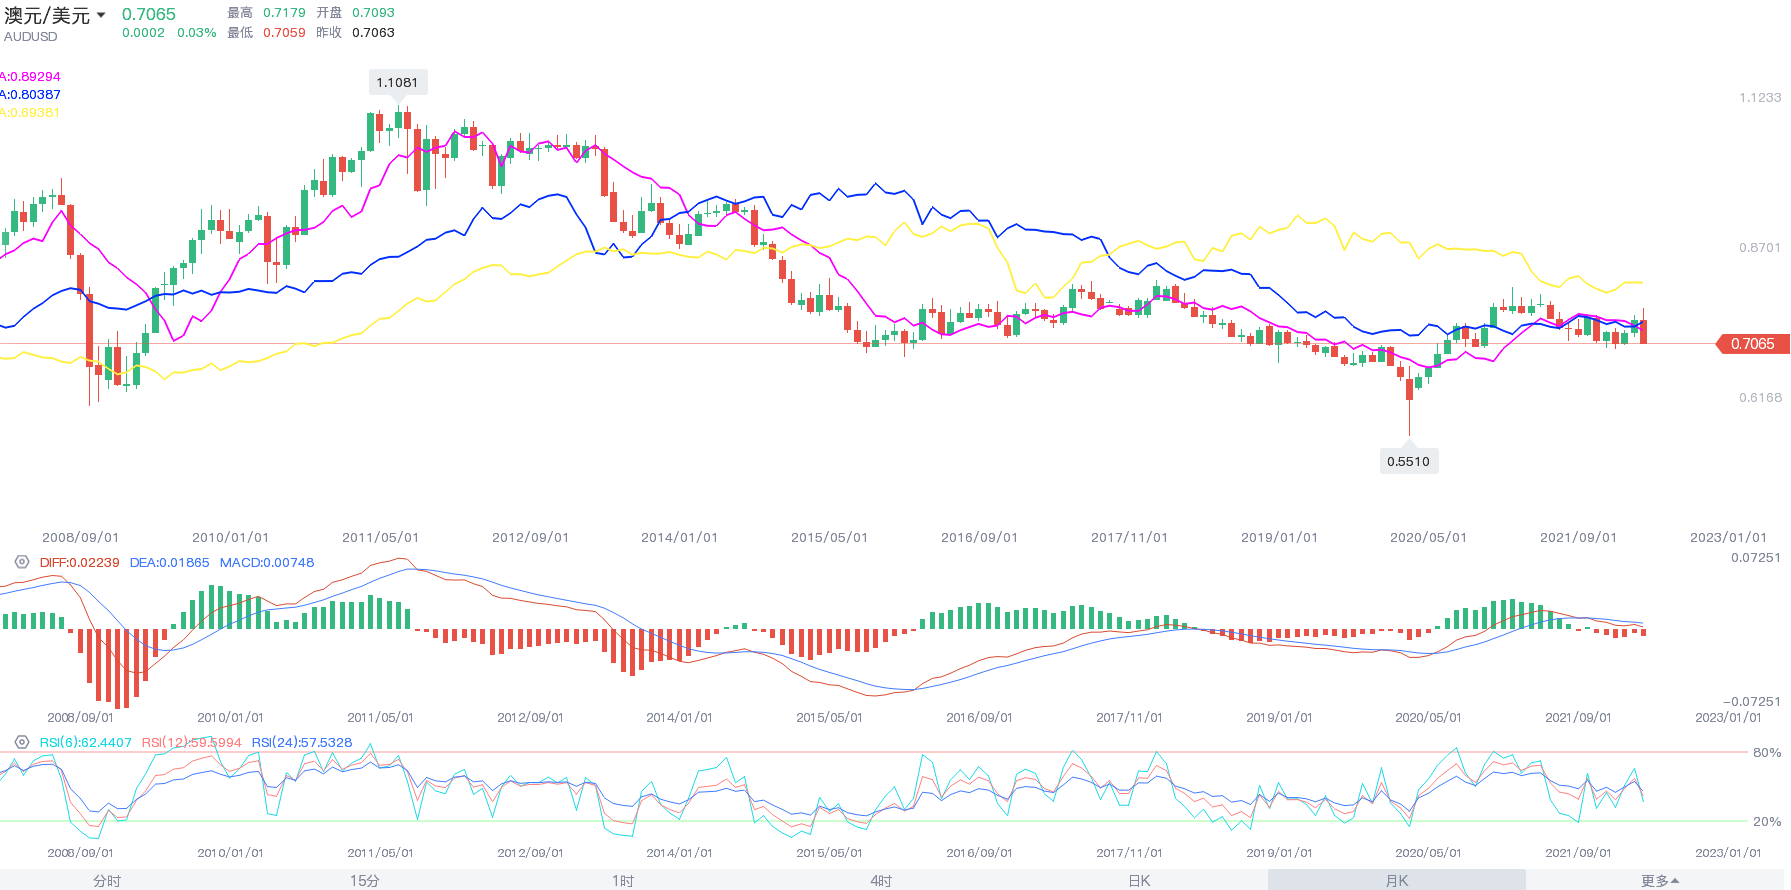1791x890 pixels.
Task: Select the DEA:0.01865 indicator label
Action: [169, 562]
